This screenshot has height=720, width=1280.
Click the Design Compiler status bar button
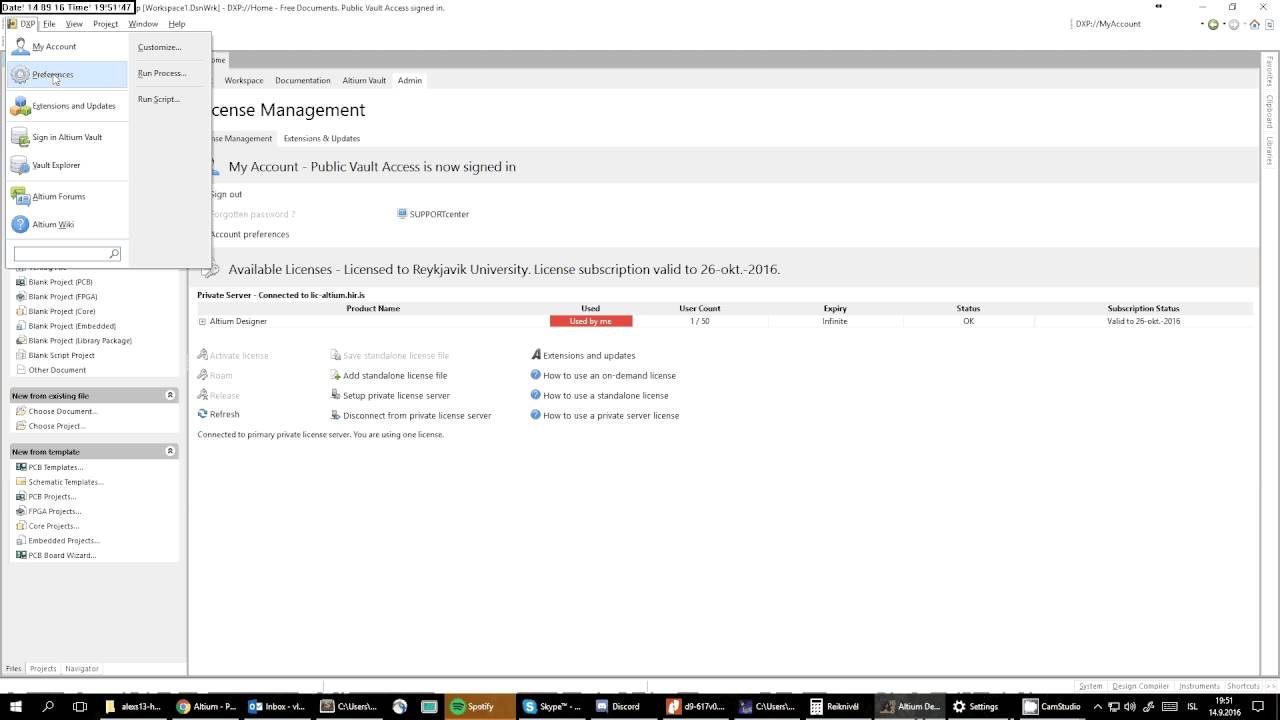coord(1140,686)
